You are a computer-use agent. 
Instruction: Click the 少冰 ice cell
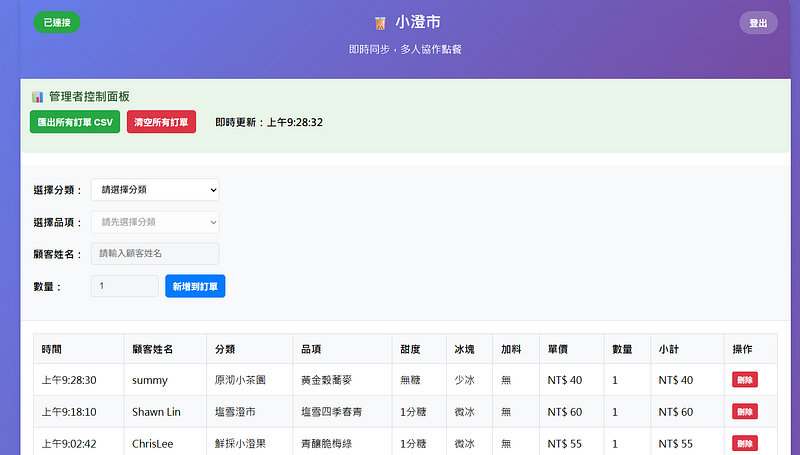click(x=469, y=380)
